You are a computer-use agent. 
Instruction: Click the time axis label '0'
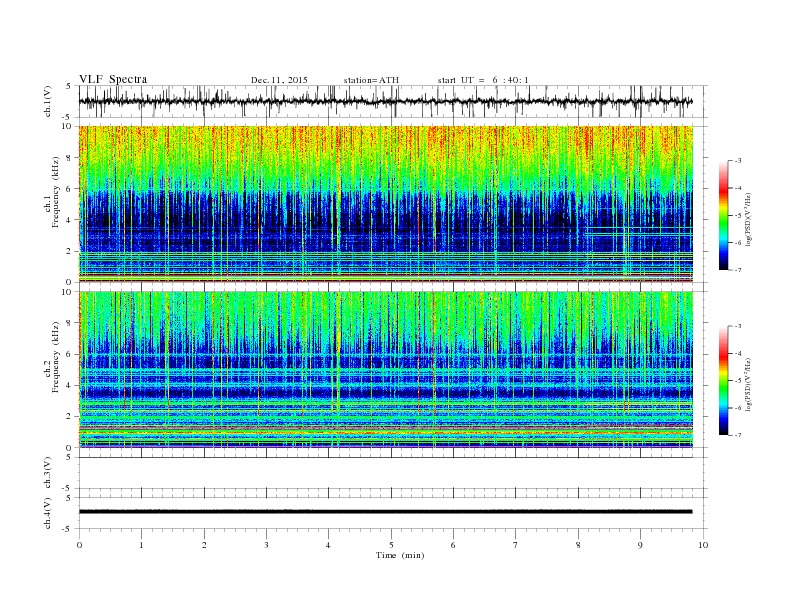[79, 545]
